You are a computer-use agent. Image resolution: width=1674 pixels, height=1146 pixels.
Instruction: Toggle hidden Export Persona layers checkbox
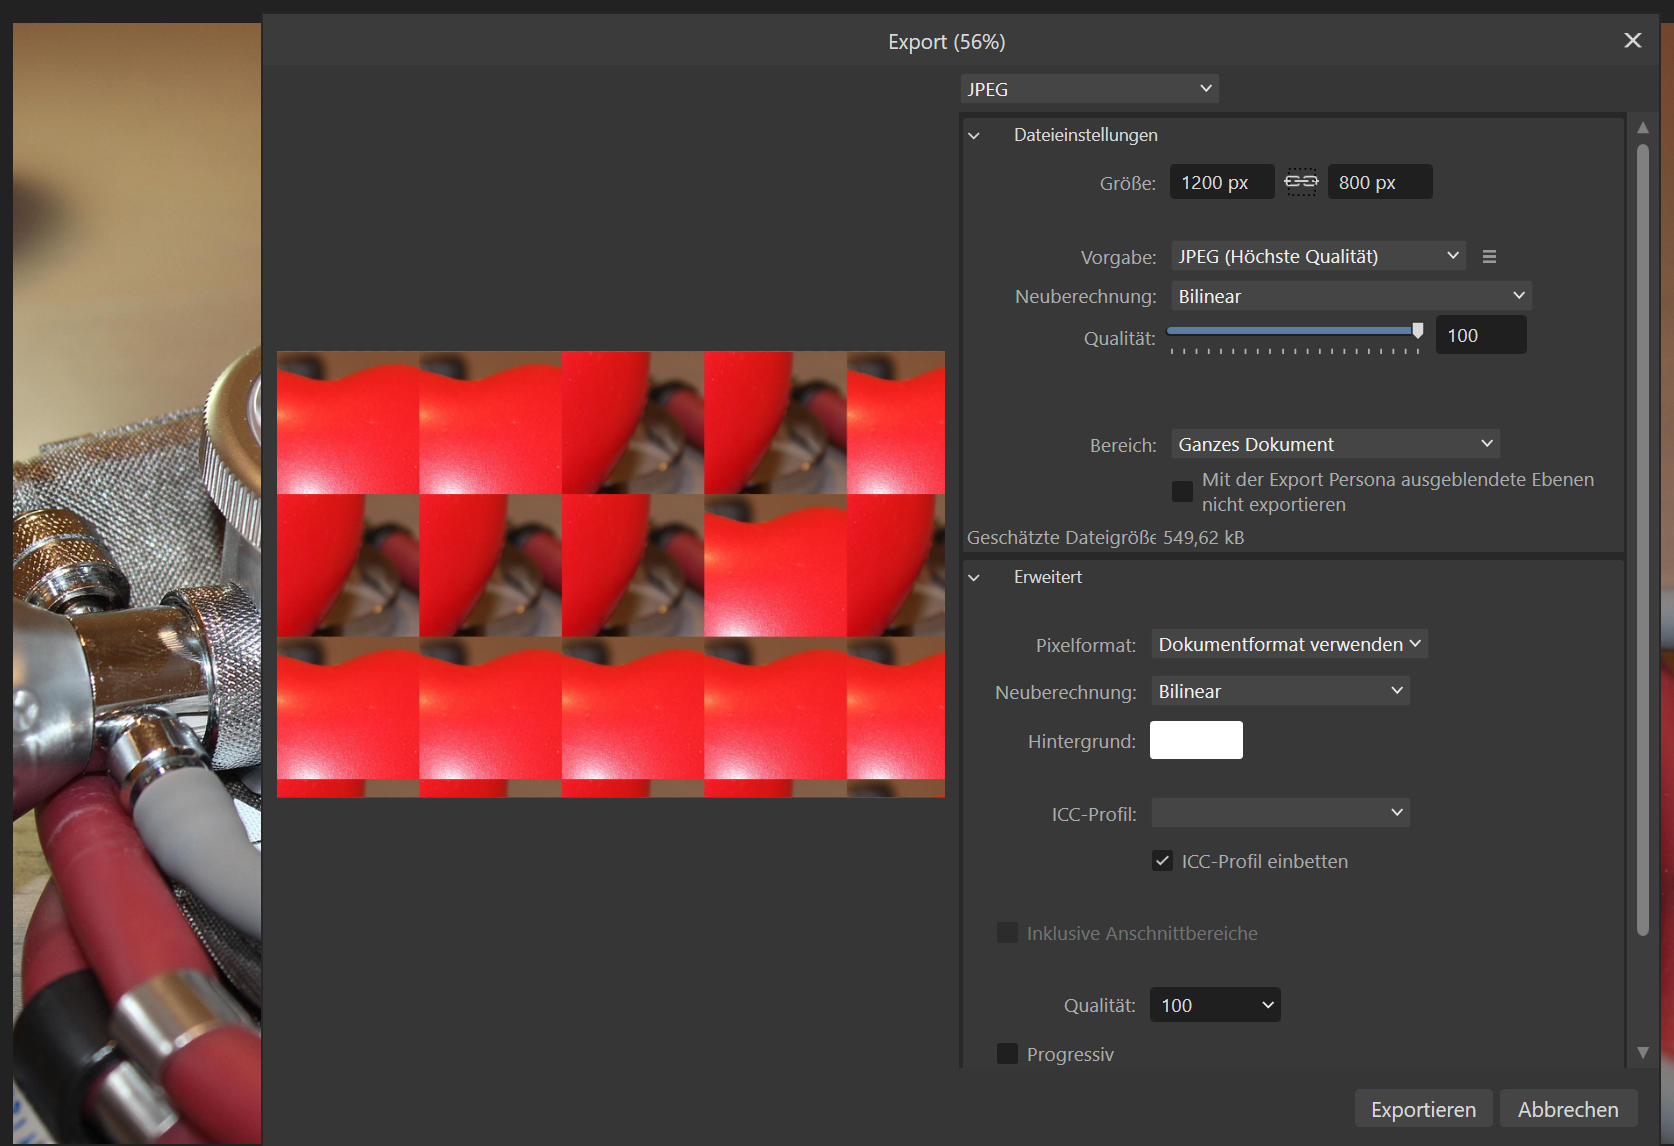click(x=1182, y=491)
